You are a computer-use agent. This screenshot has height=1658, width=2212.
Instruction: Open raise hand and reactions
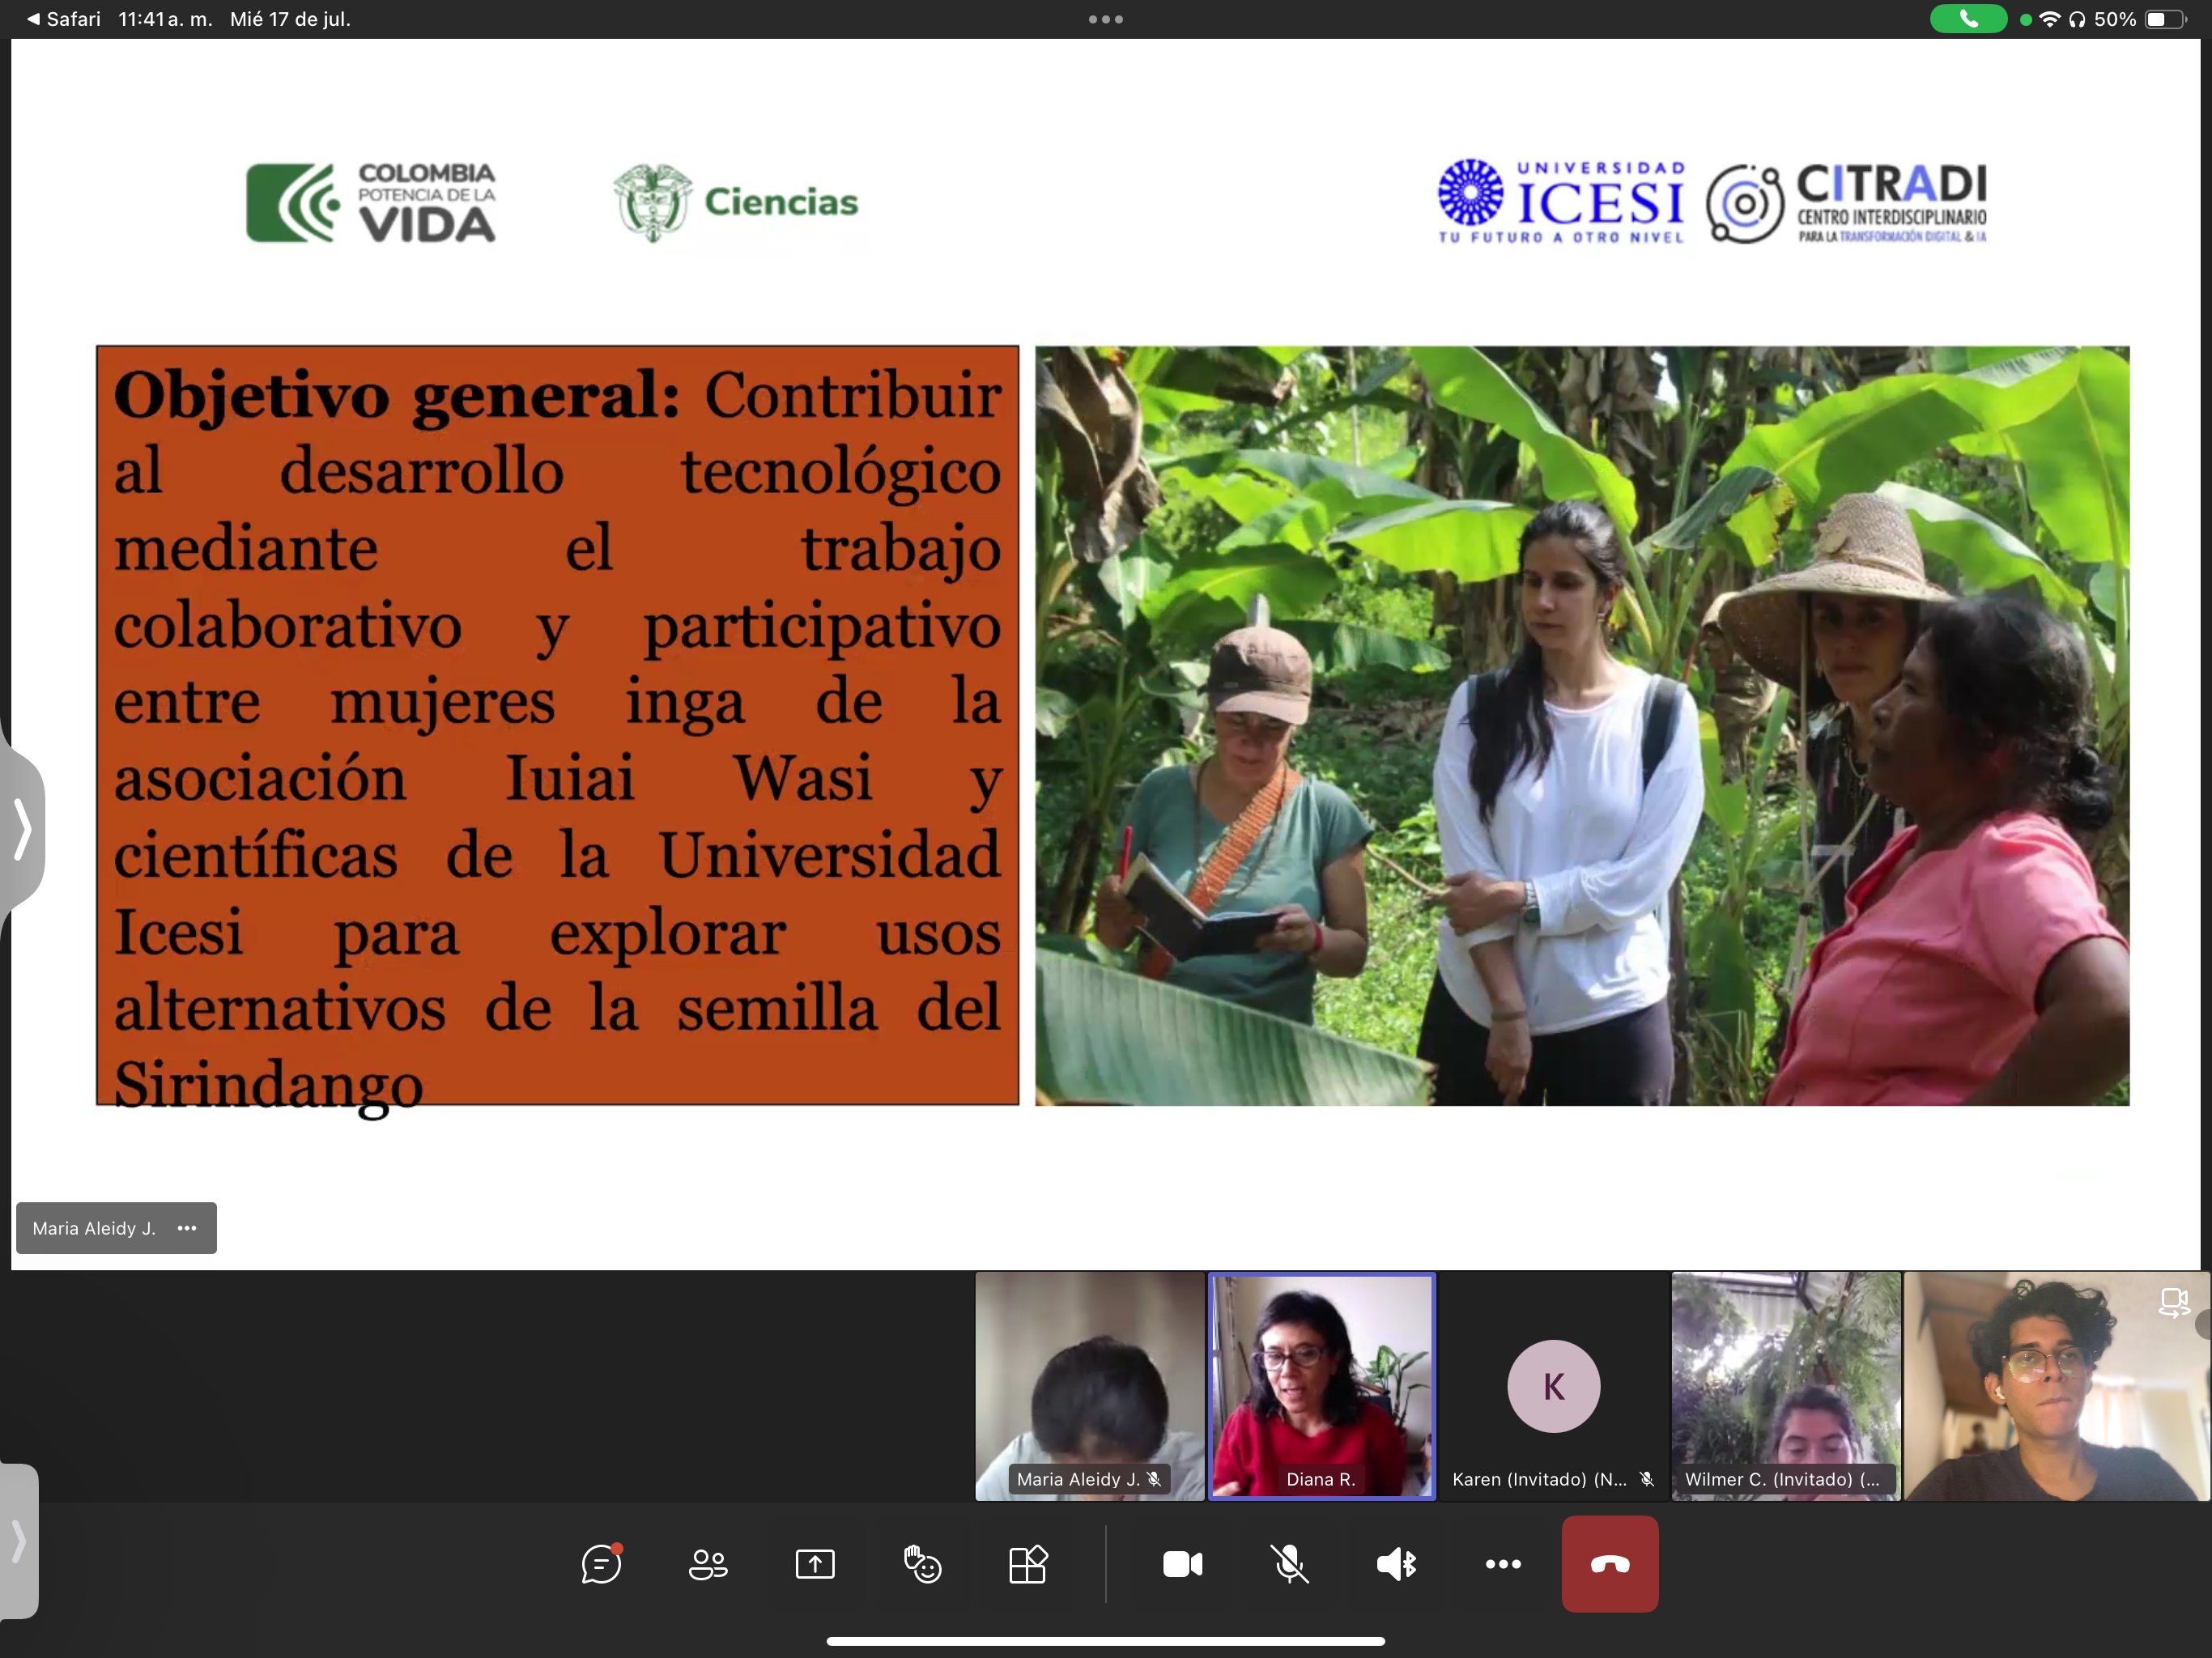click(x=922, y=1565)
